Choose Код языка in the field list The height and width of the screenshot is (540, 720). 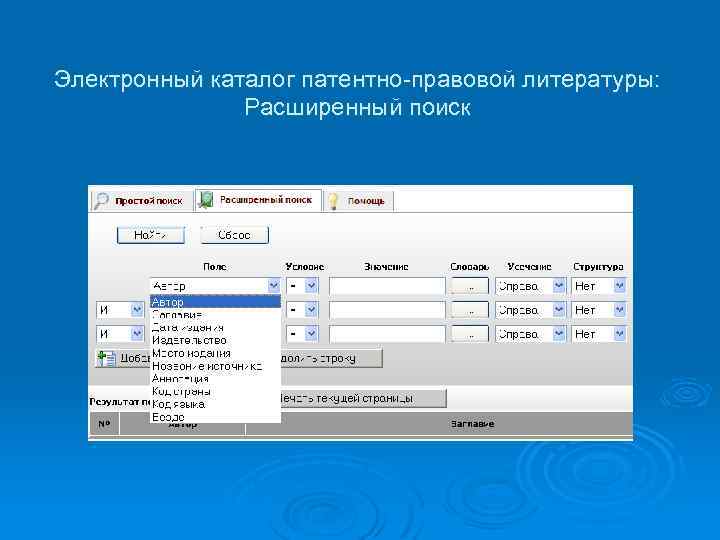(x=215, y=405)
